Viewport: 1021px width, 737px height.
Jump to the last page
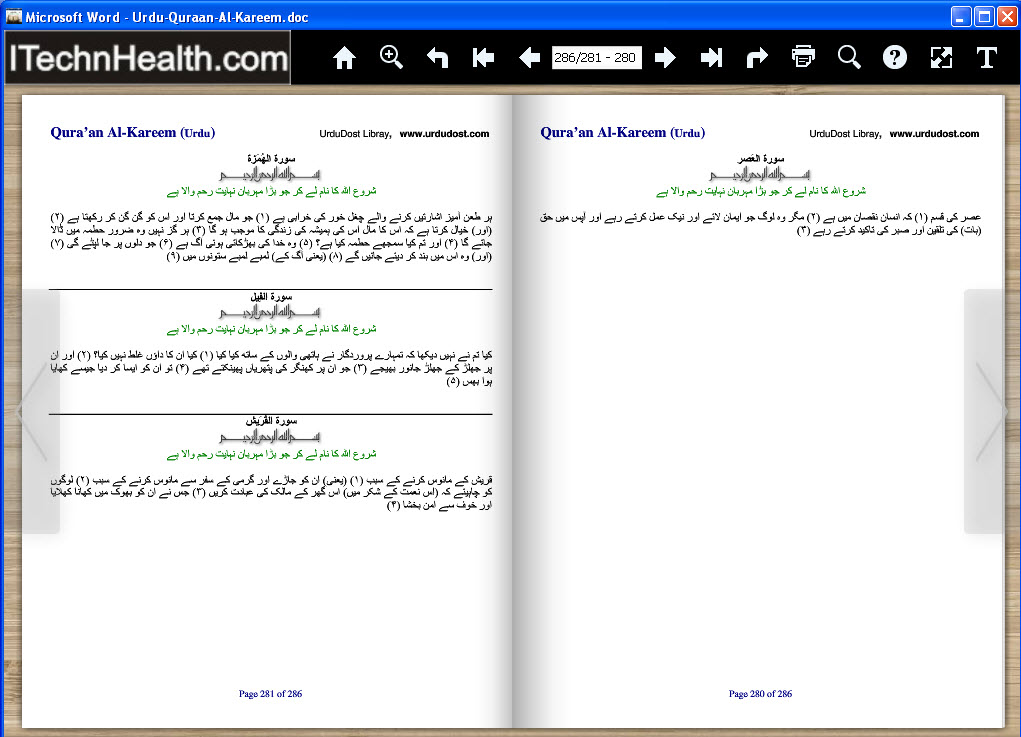tap(711, 58)
